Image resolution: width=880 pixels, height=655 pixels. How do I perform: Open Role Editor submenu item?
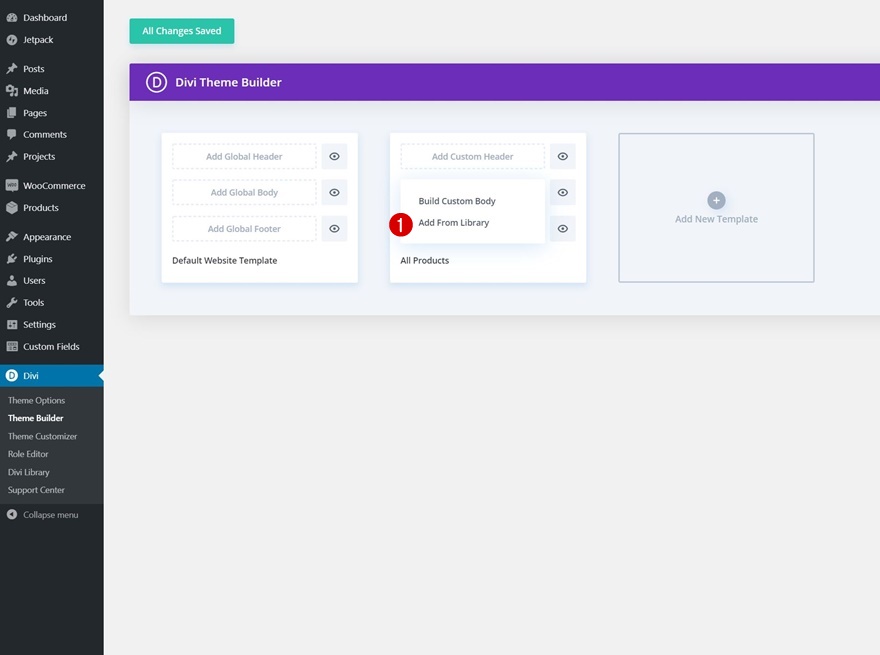(x=28, y=454)
